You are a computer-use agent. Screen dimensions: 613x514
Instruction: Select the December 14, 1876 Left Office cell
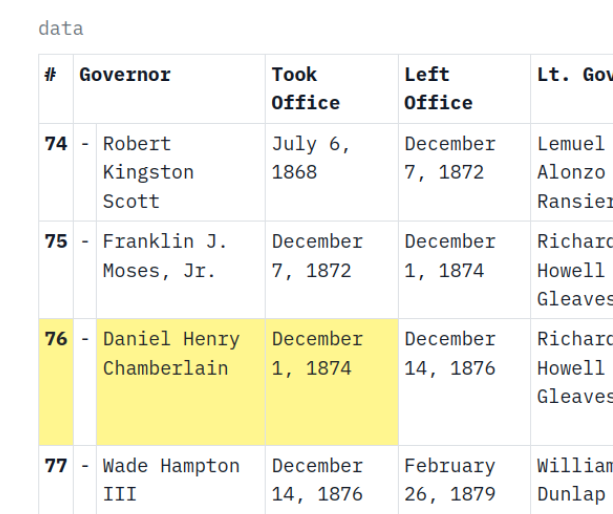(450, 354)
